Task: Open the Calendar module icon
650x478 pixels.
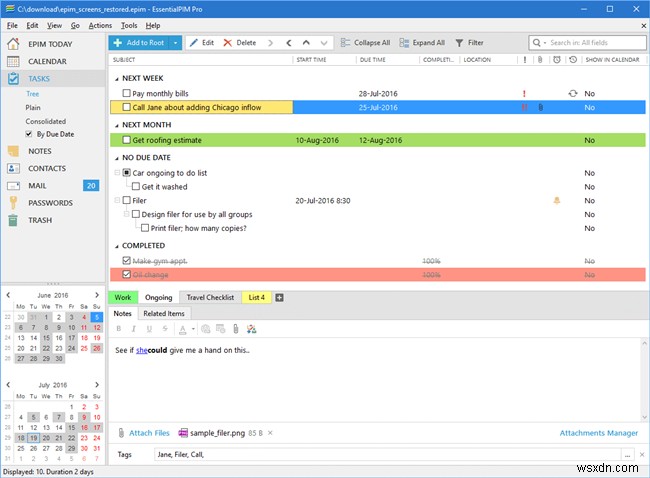Action: pyautogui.click(x=13, y=61)
